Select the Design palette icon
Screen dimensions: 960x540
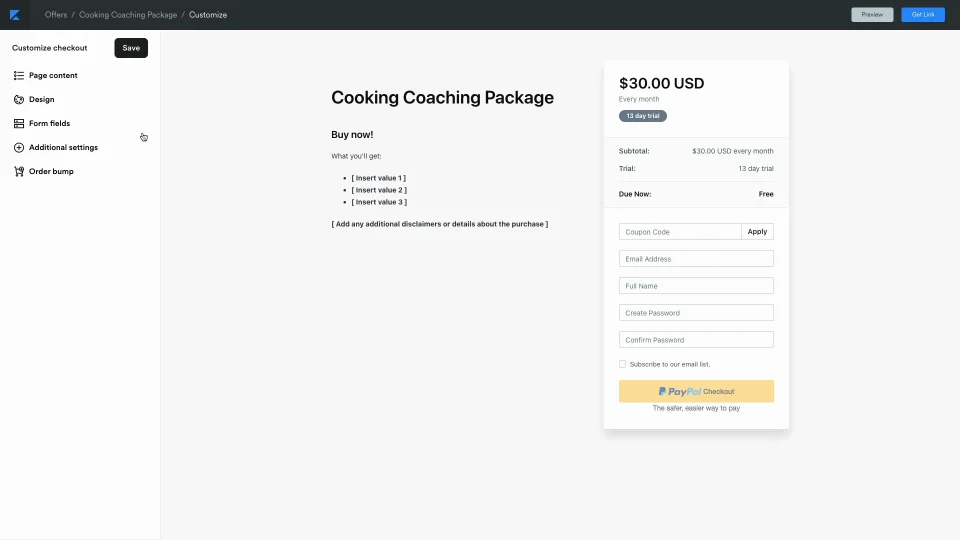[19, 99]
